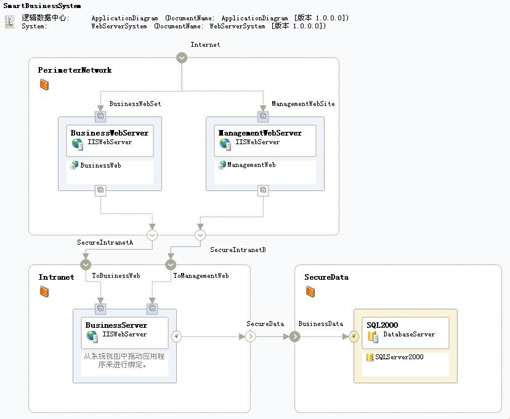Click the SecureIntranetA outbound zone endpoint
510x419 pixels.
(152, 235)
